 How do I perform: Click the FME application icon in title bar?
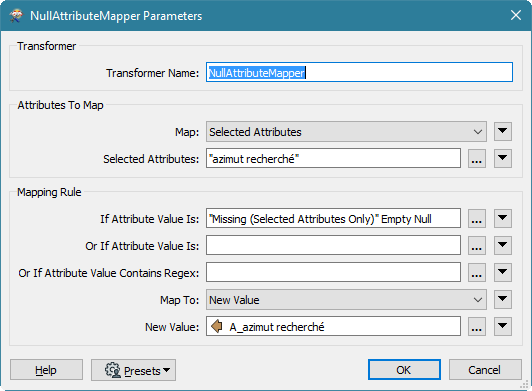coord(16,16)
